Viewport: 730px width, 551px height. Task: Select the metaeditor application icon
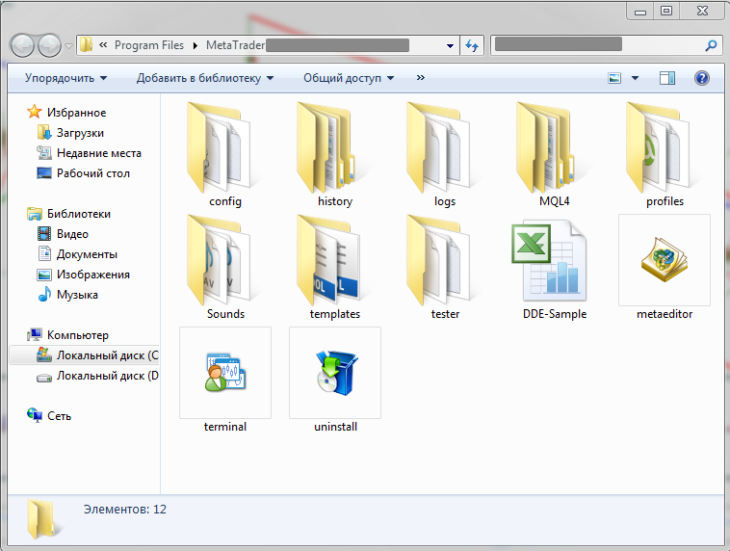tap(664, 267)
